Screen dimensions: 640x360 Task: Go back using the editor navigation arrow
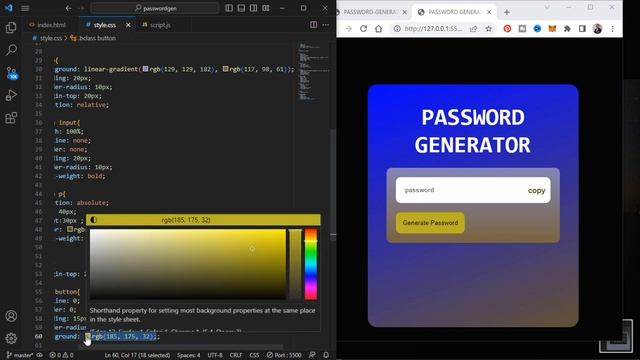tap(68, 8)
